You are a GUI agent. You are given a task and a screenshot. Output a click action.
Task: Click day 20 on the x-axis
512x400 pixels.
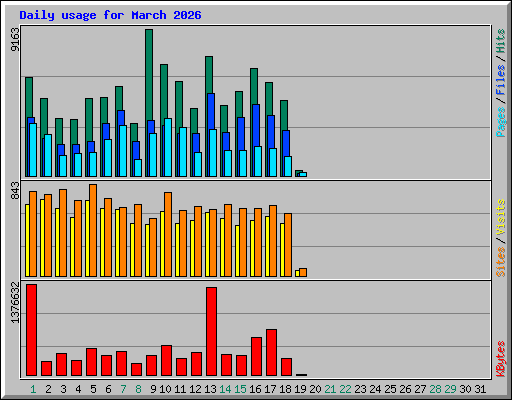coord(315,389)
